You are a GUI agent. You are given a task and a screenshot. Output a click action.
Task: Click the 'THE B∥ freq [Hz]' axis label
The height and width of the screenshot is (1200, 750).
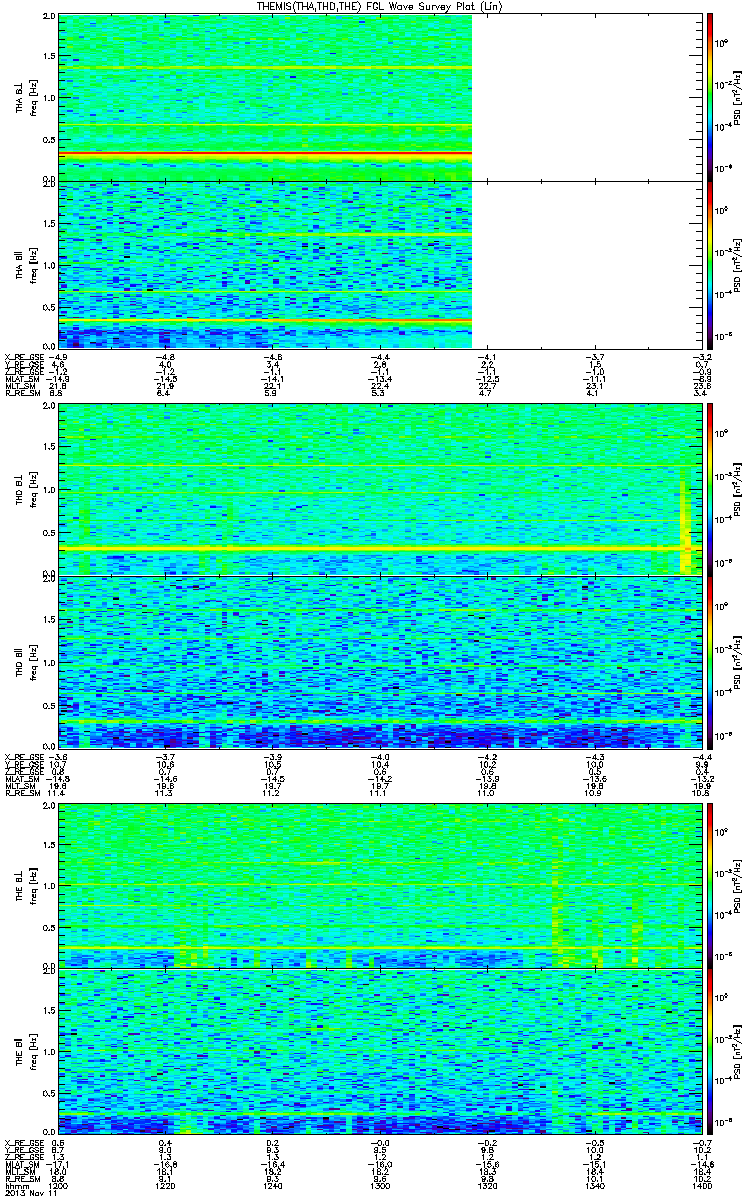26,1052
